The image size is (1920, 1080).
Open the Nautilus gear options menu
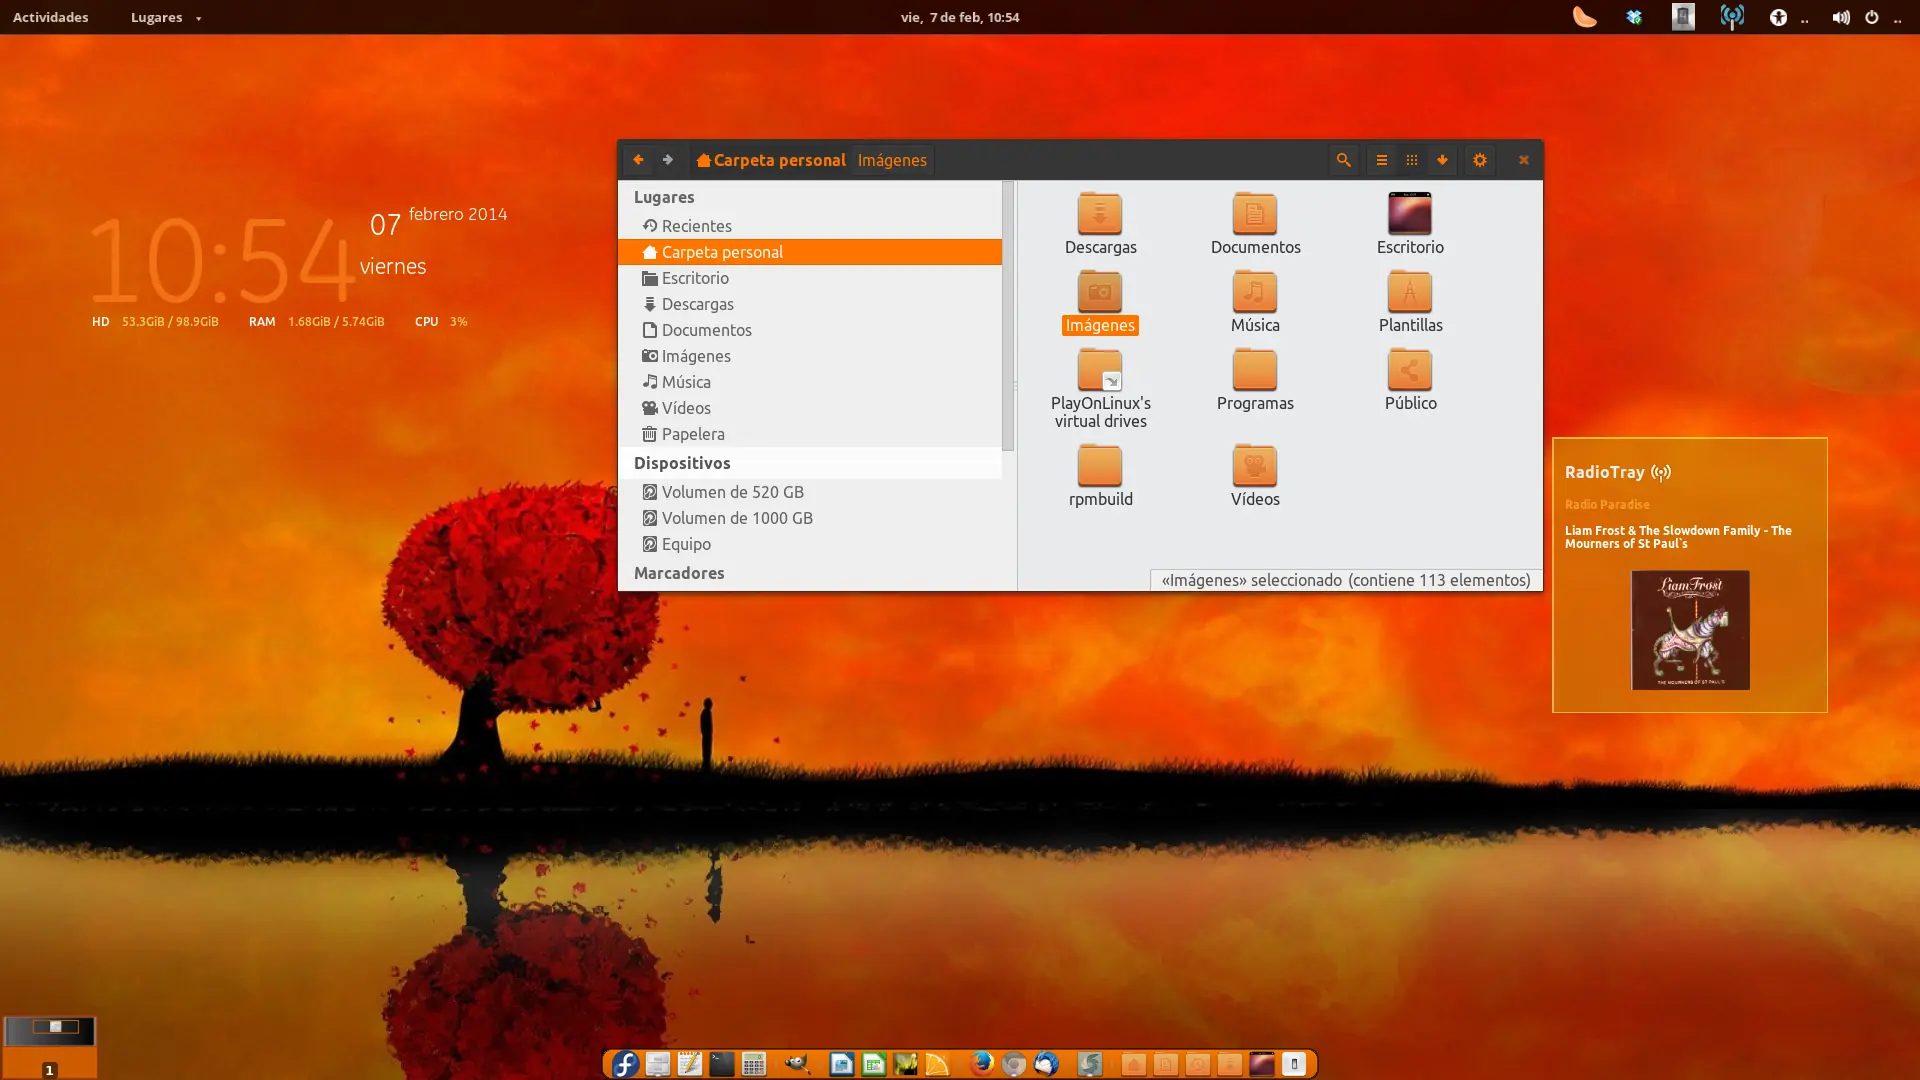1480,160
